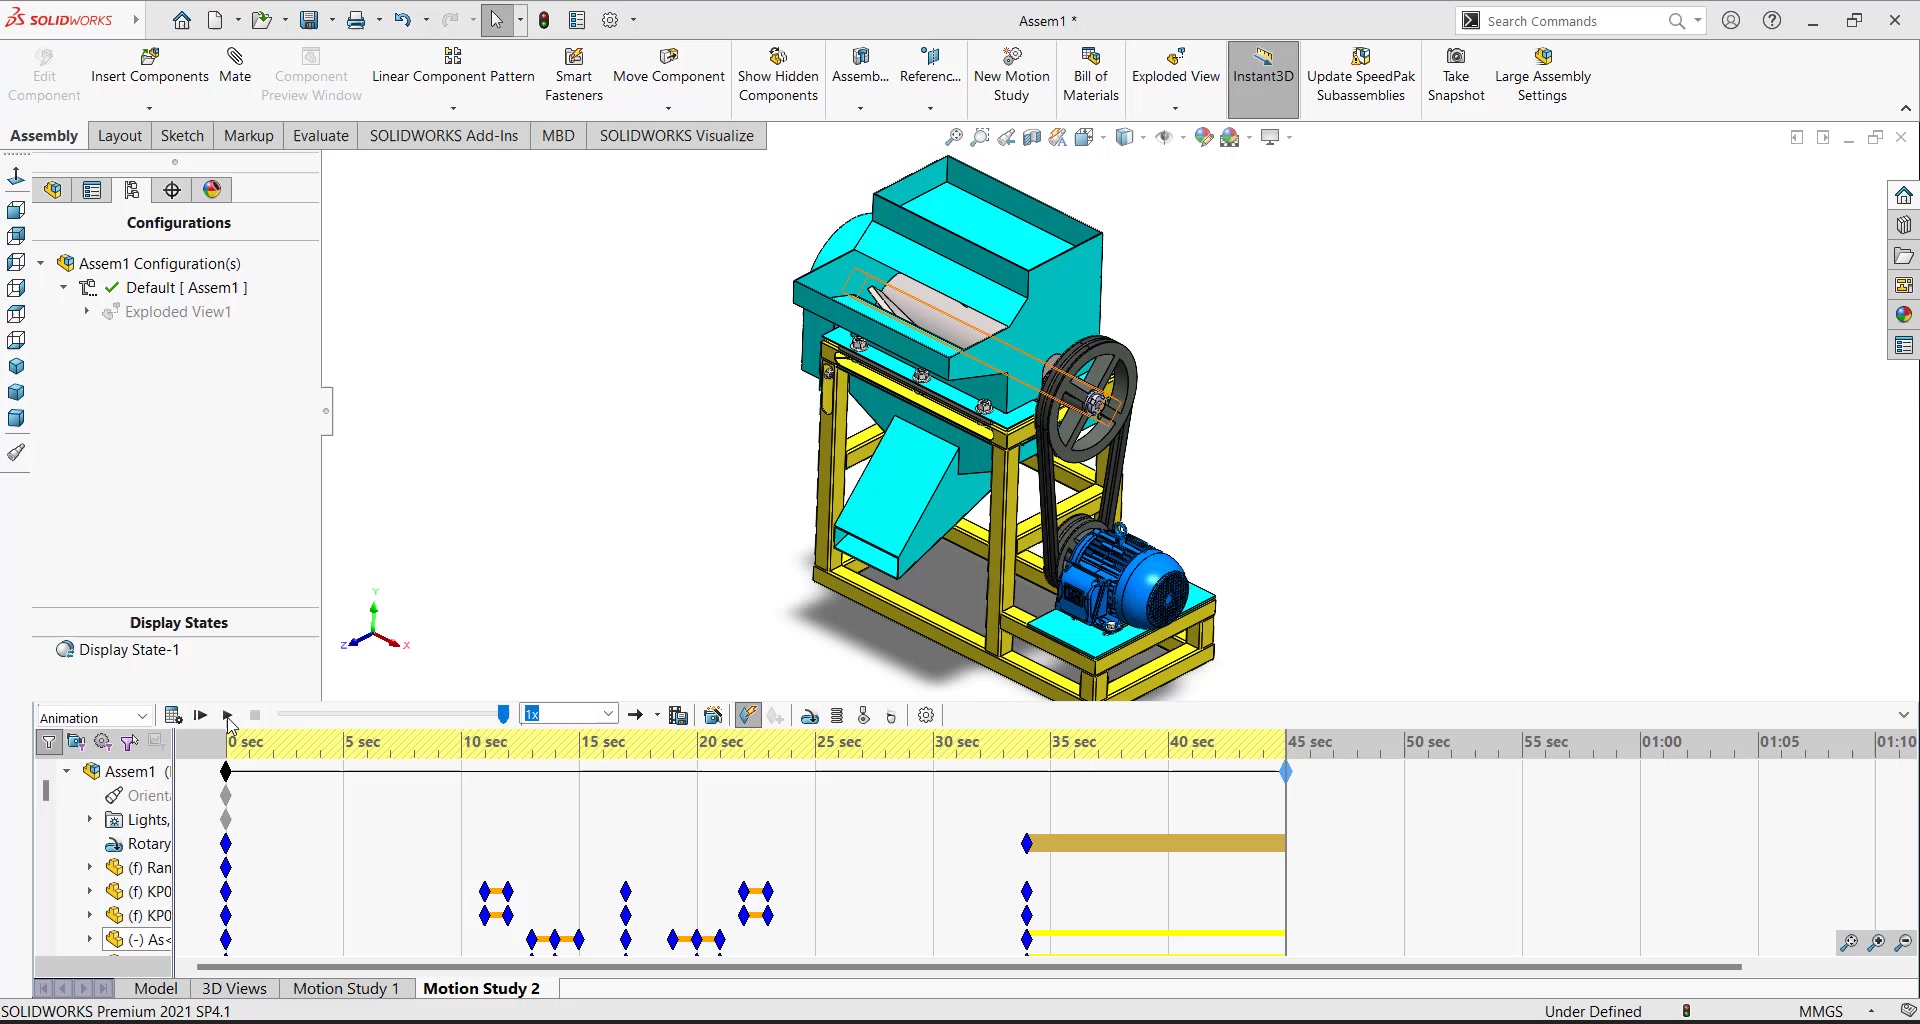Select the Move Component tool
The image size is (1920, 1024).
coord(668,65)
